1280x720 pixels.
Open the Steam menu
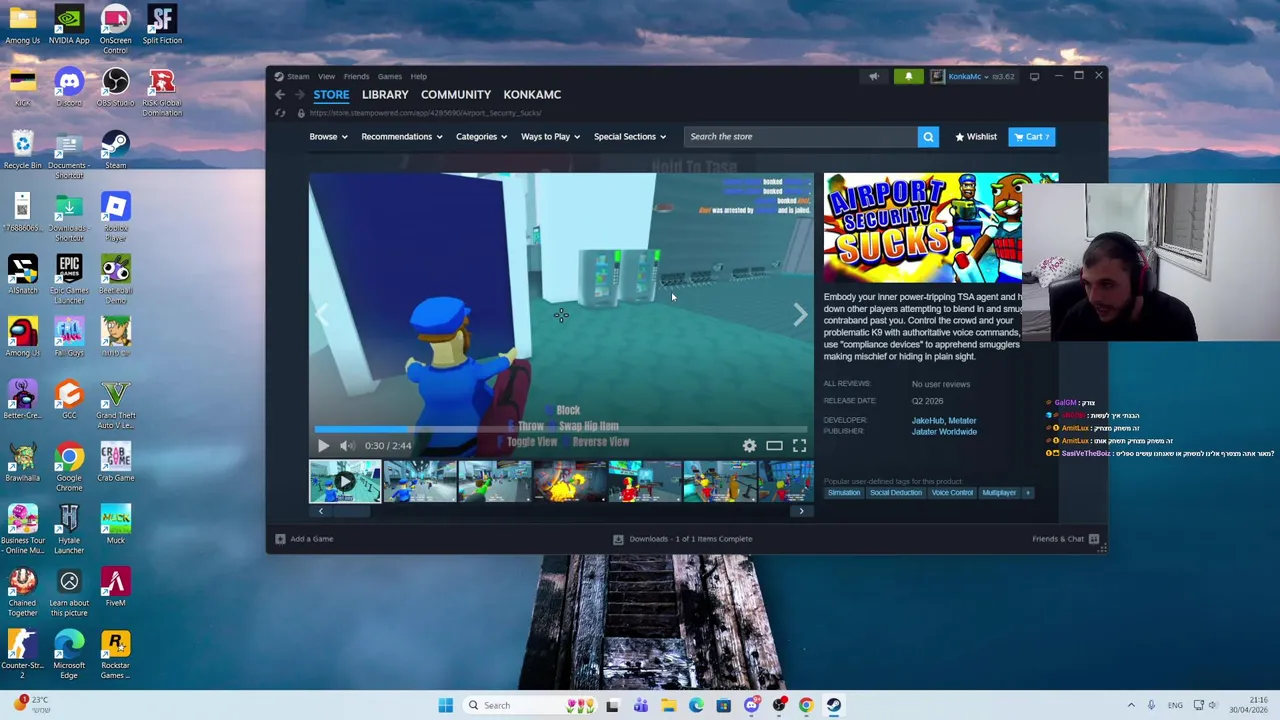pyautogui.click(x=298, y=76)
